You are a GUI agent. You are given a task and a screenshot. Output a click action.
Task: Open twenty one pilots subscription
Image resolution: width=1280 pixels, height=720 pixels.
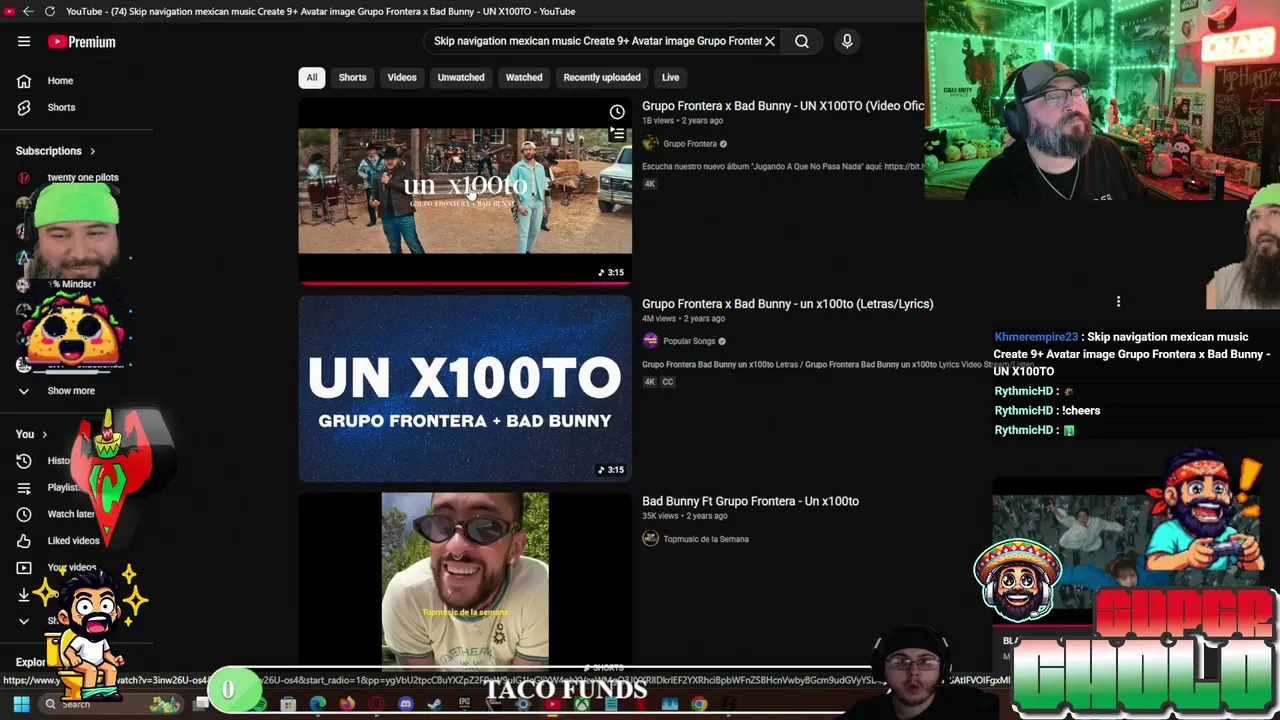pos(83,177)
